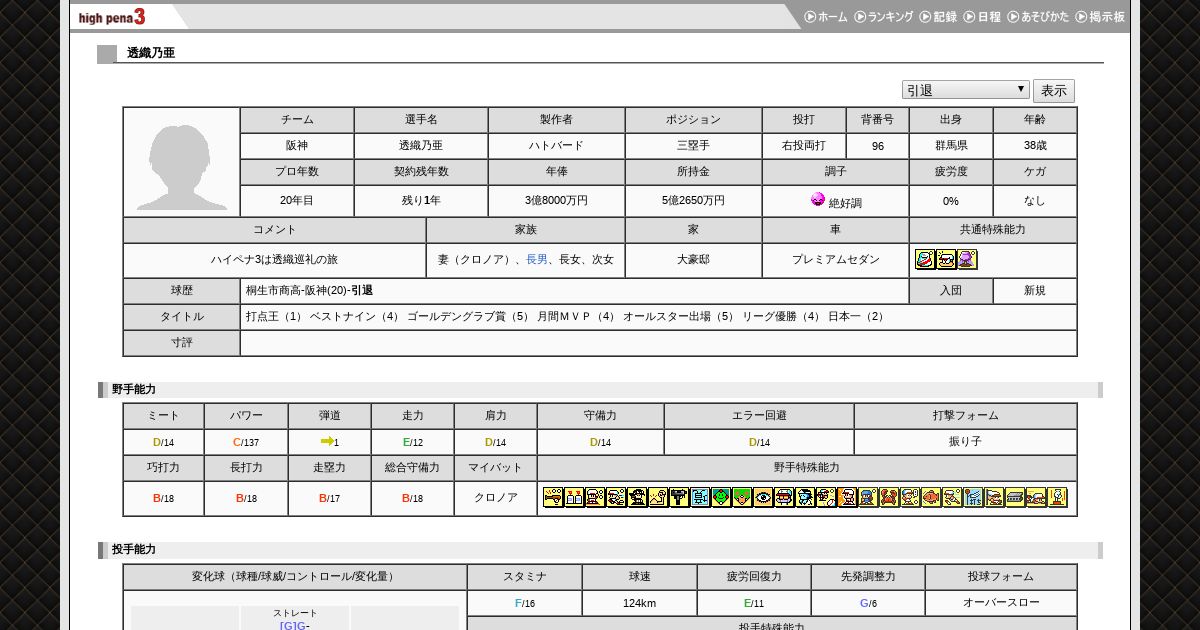Click the 20年目 pro years cell
Viewport: 1200px width, 630px height.
point(297,201)
